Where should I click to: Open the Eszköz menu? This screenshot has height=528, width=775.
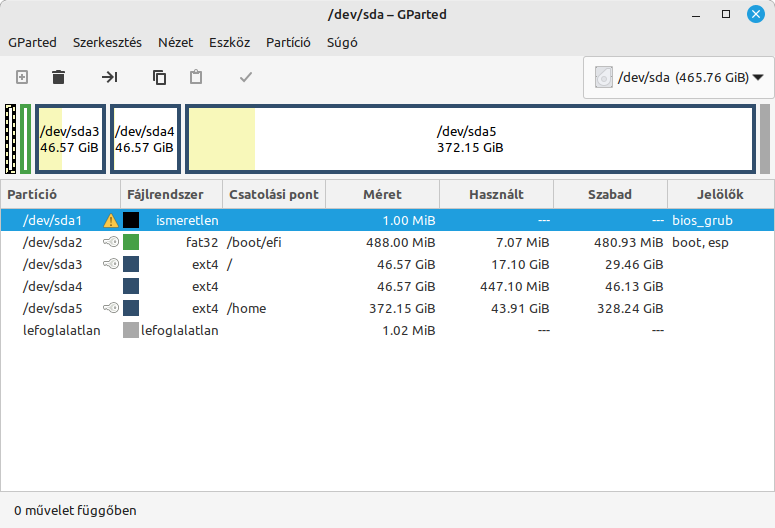pos(229,43)
